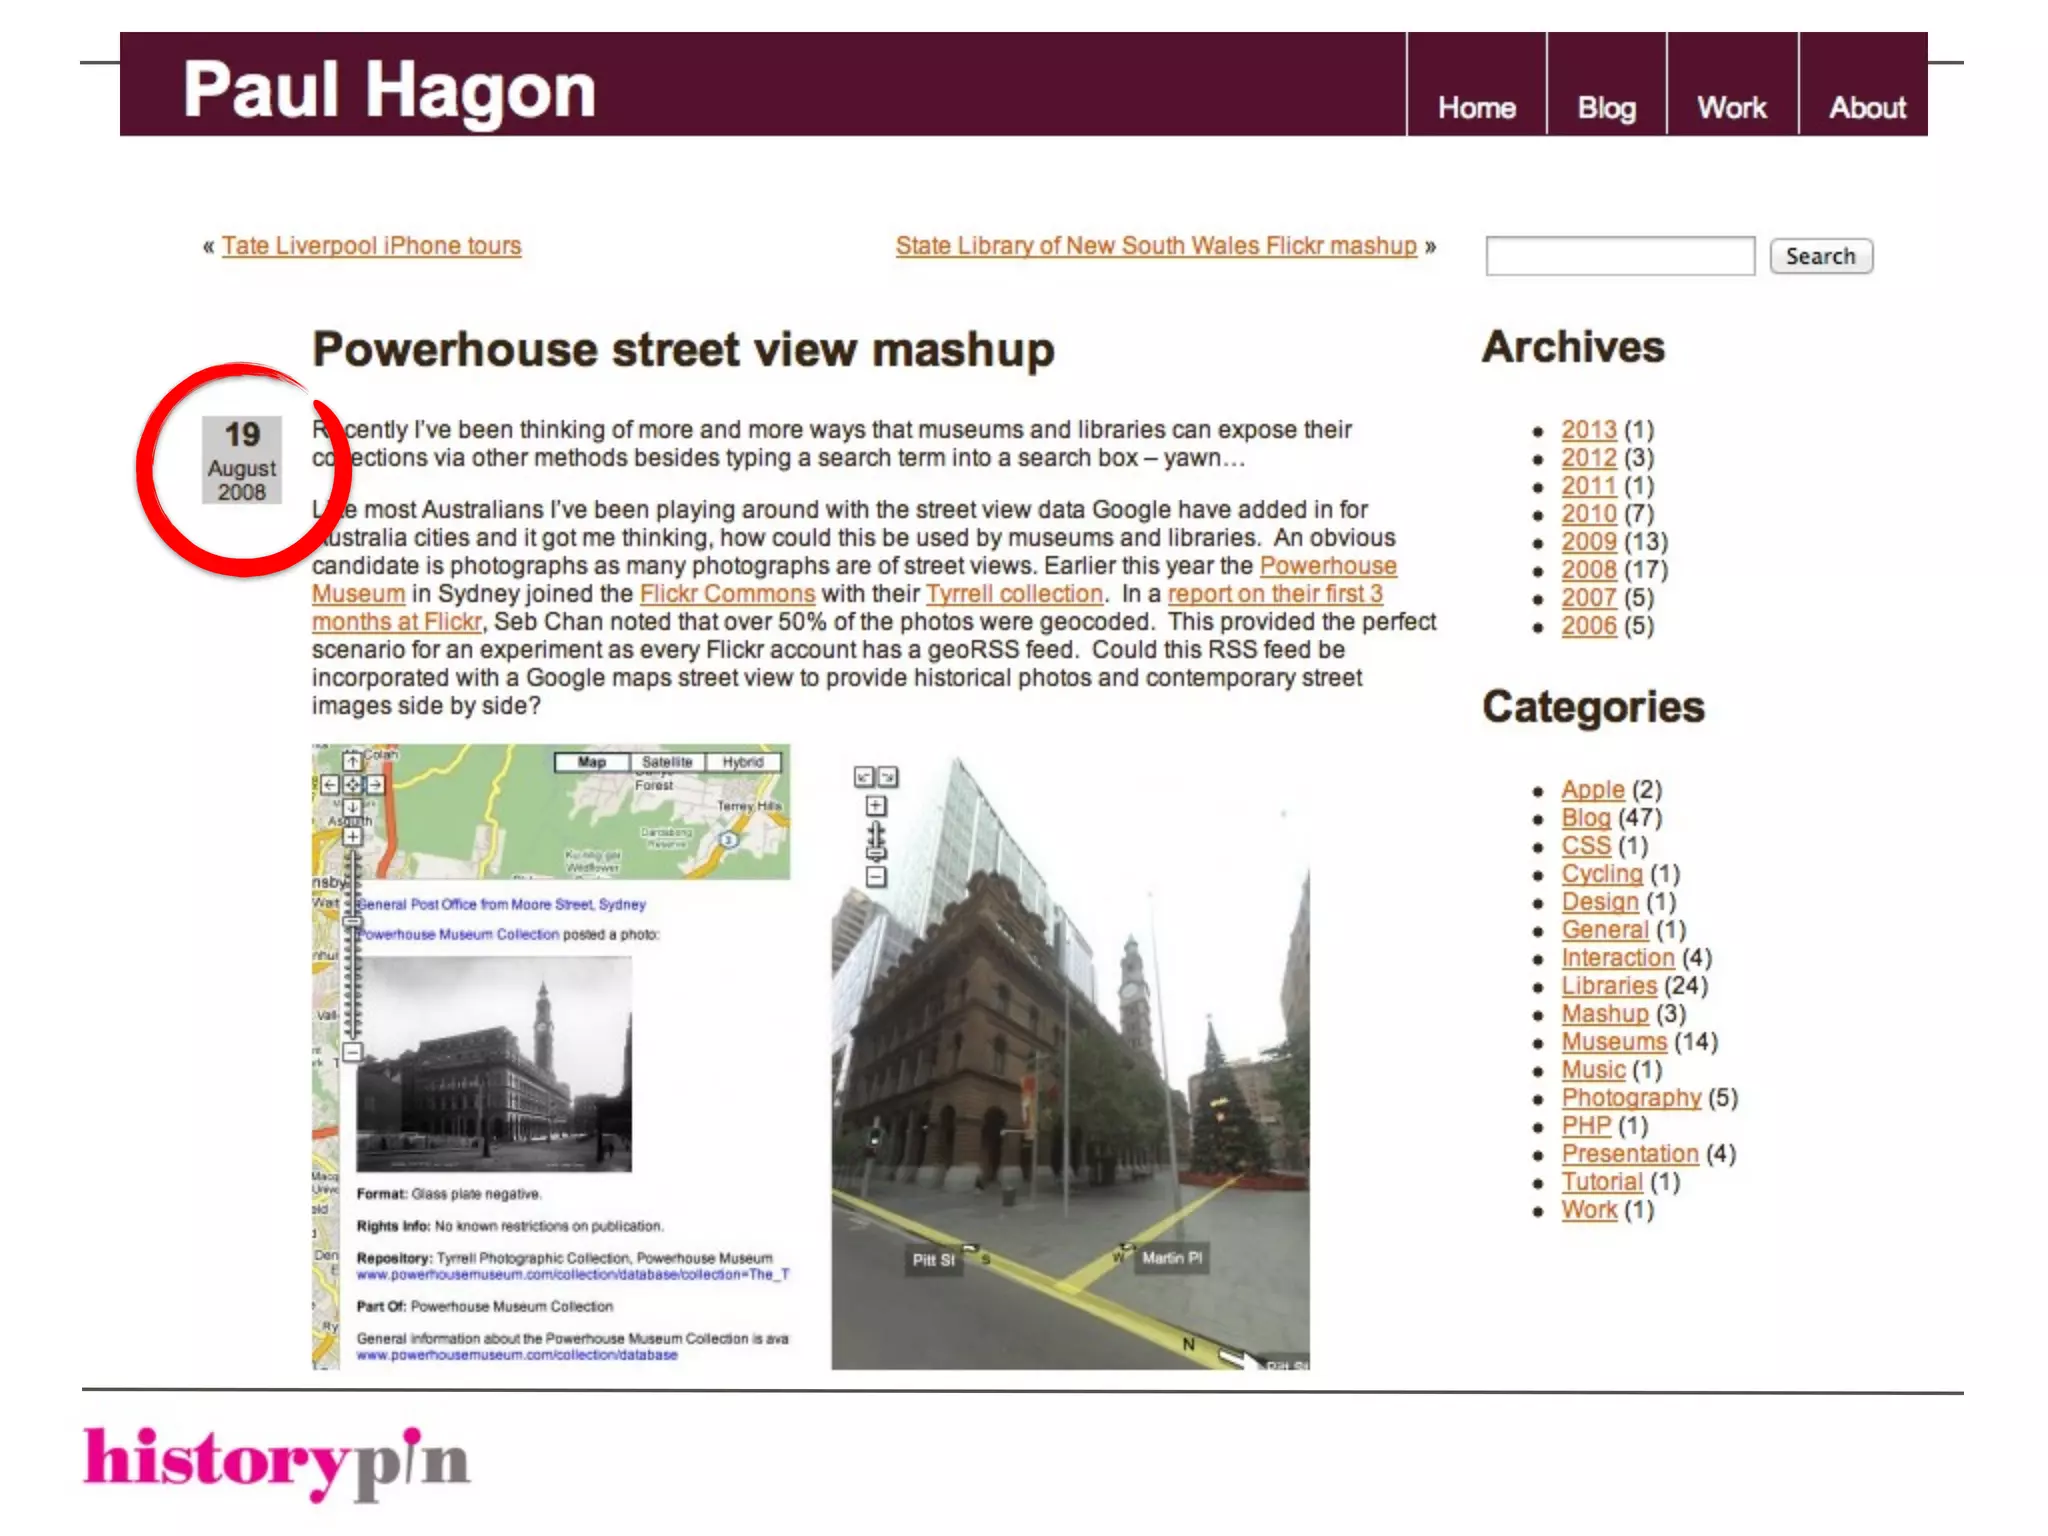The width and height of the screenshot is (2048, 1536).
Task: Zoom out on the map
Action: [x=352, y=1052]
